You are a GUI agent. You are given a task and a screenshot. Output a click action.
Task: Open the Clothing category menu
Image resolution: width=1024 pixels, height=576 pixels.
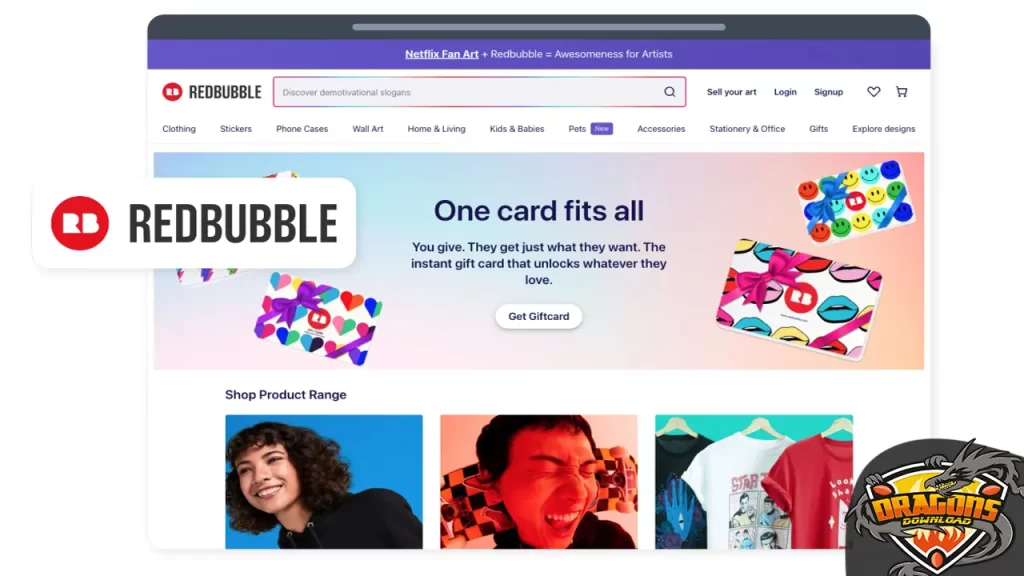point(179,129)
